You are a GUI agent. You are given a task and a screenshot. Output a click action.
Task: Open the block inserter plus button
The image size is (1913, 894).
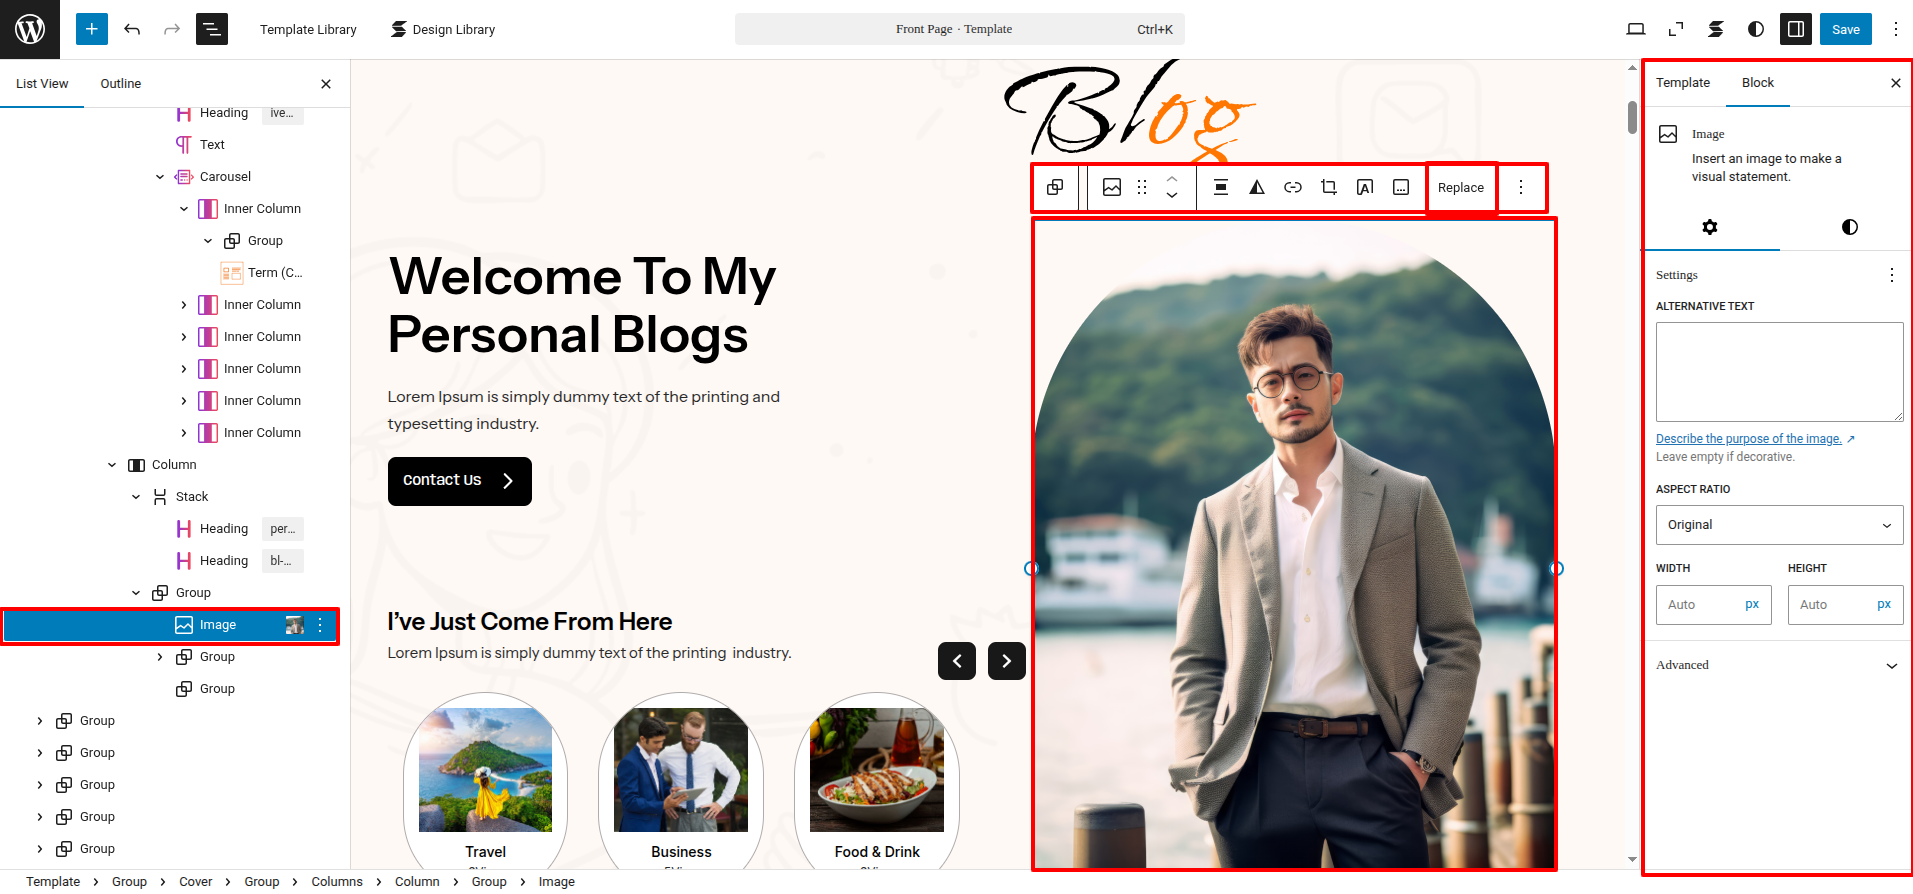coord(91,29)
